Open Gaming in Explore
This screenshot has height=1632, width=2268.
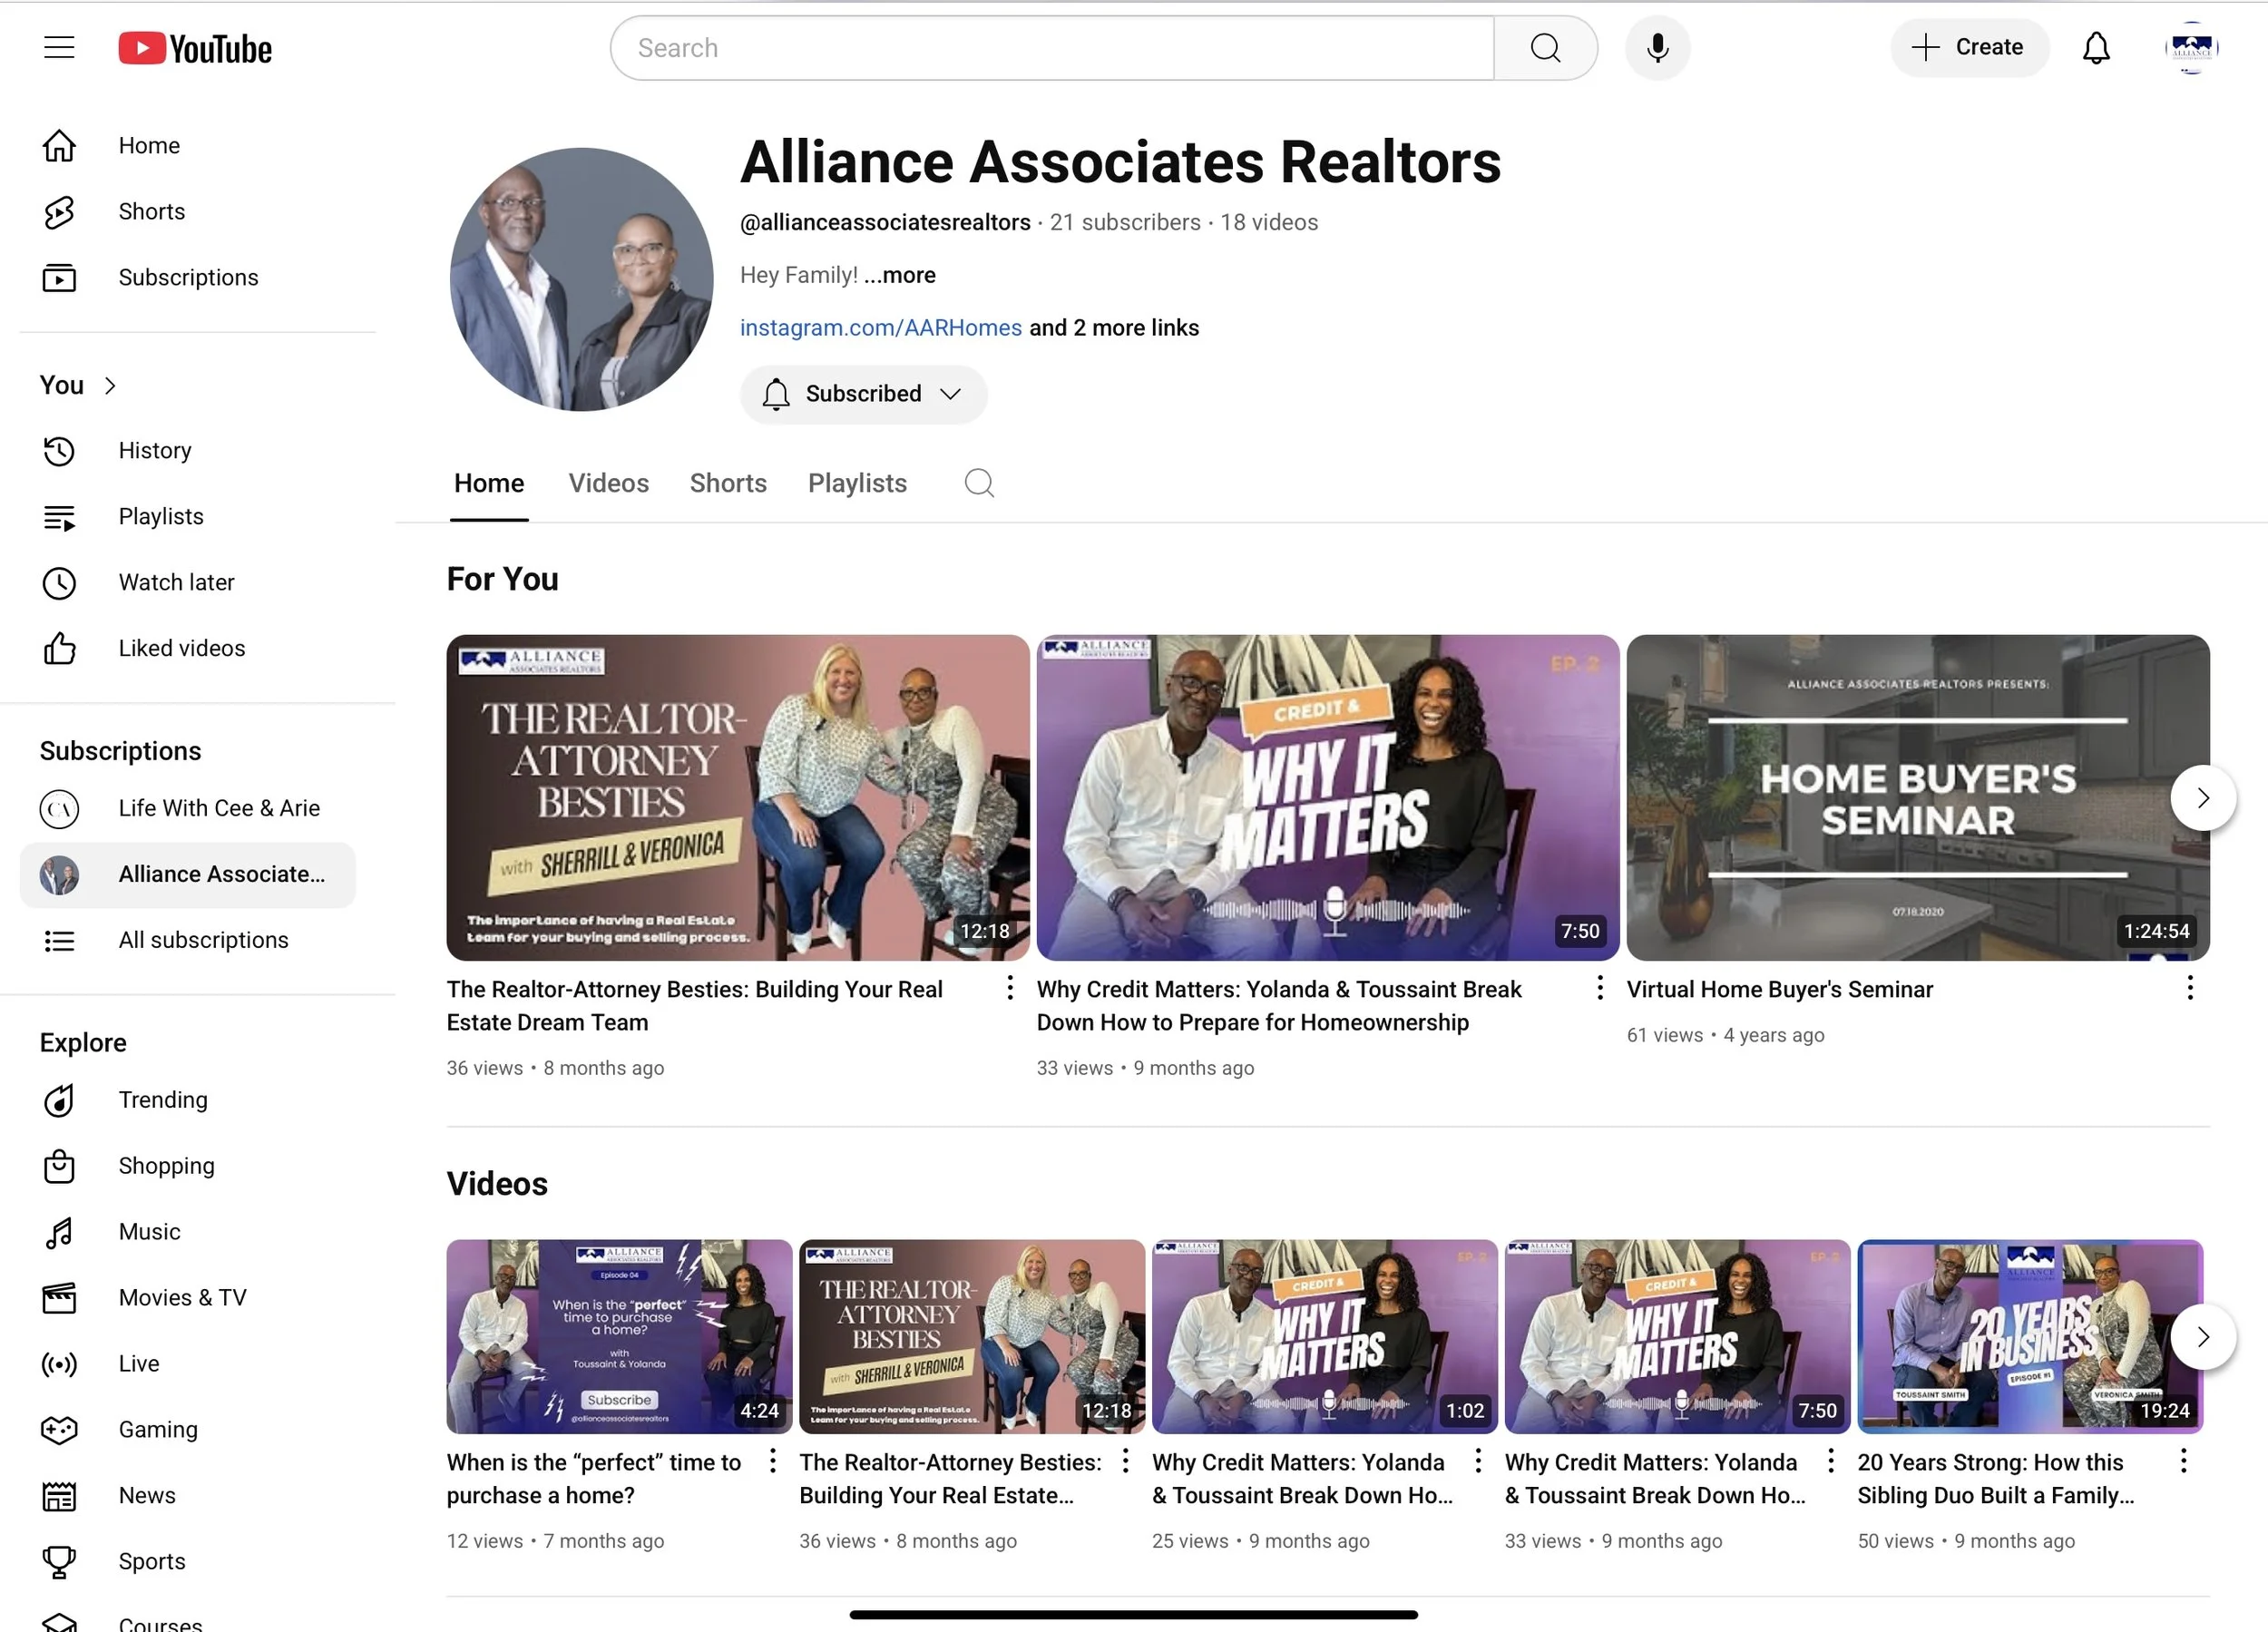pyautogui.click(x=188, y=1430)
